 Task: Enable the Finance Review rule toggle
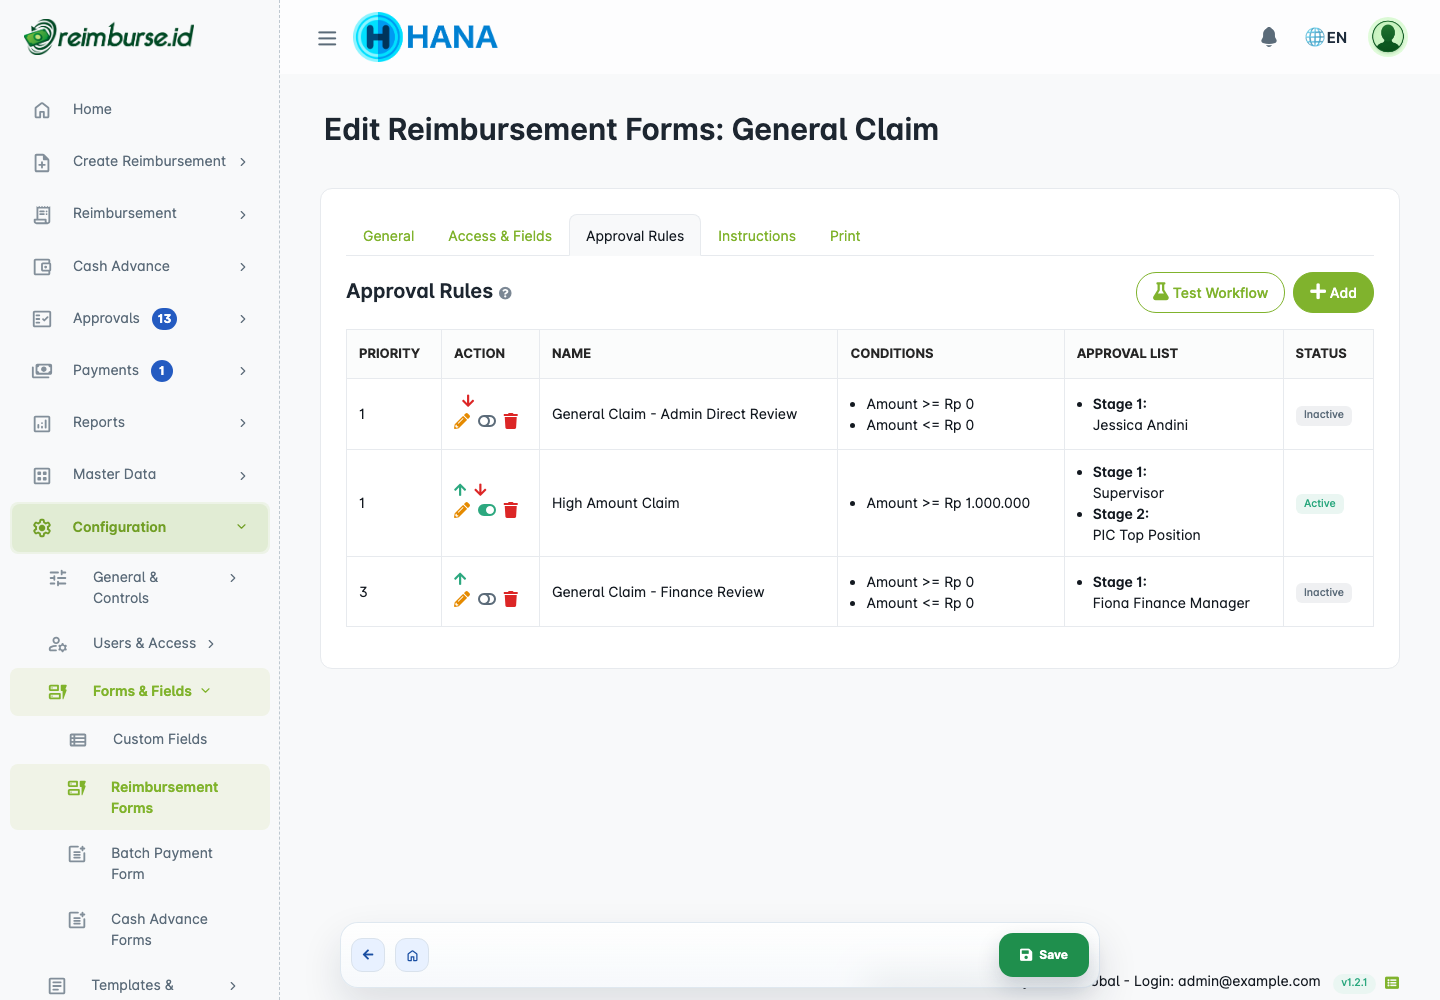(x=487, y=599)
